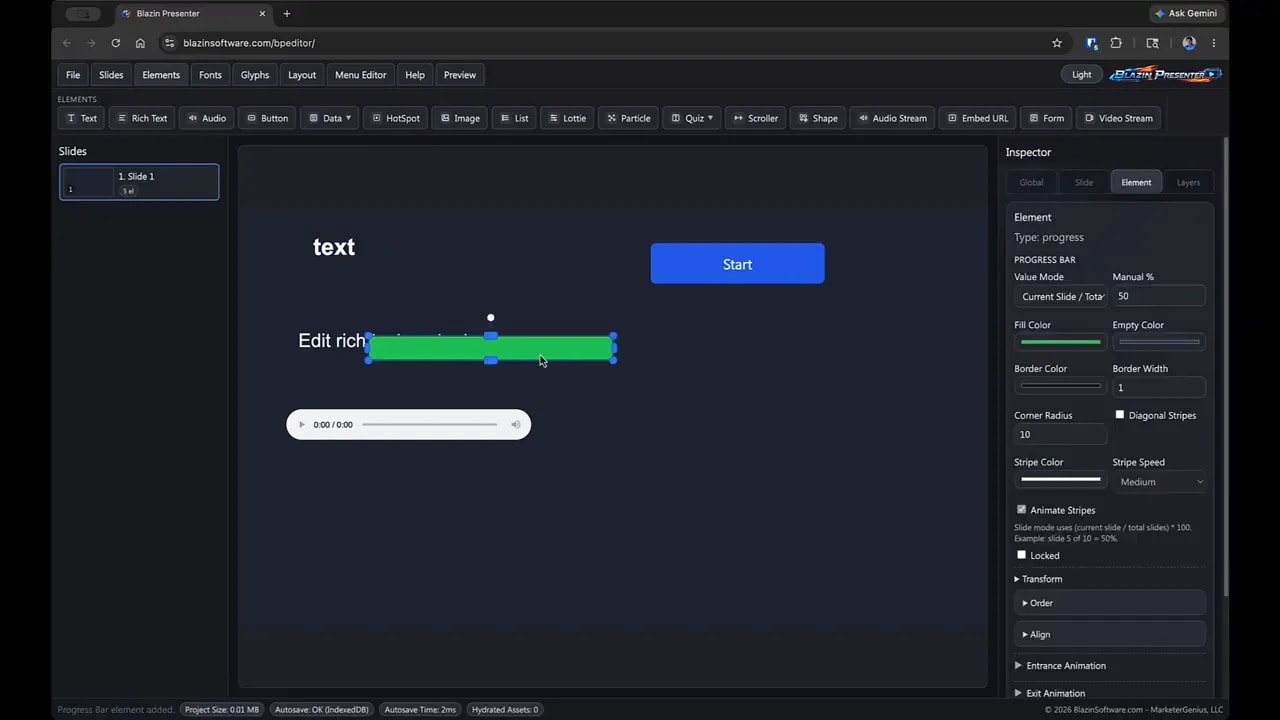
Task: Open the Empty Color swatch
Action: tap(1159, 342)
